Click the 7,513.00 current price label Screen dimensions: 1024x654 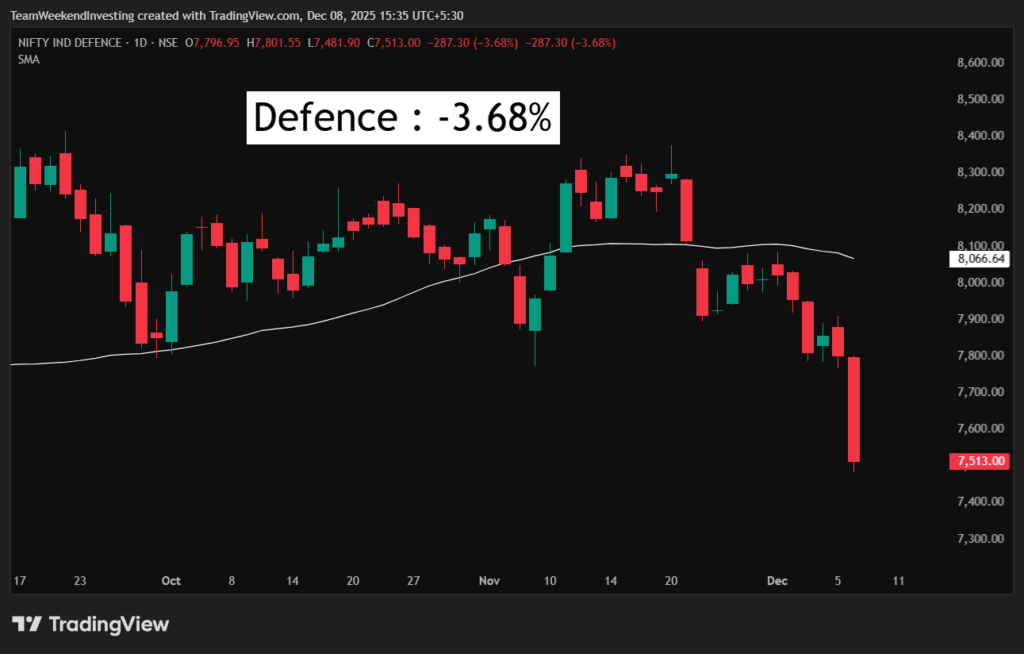(980, 461)
